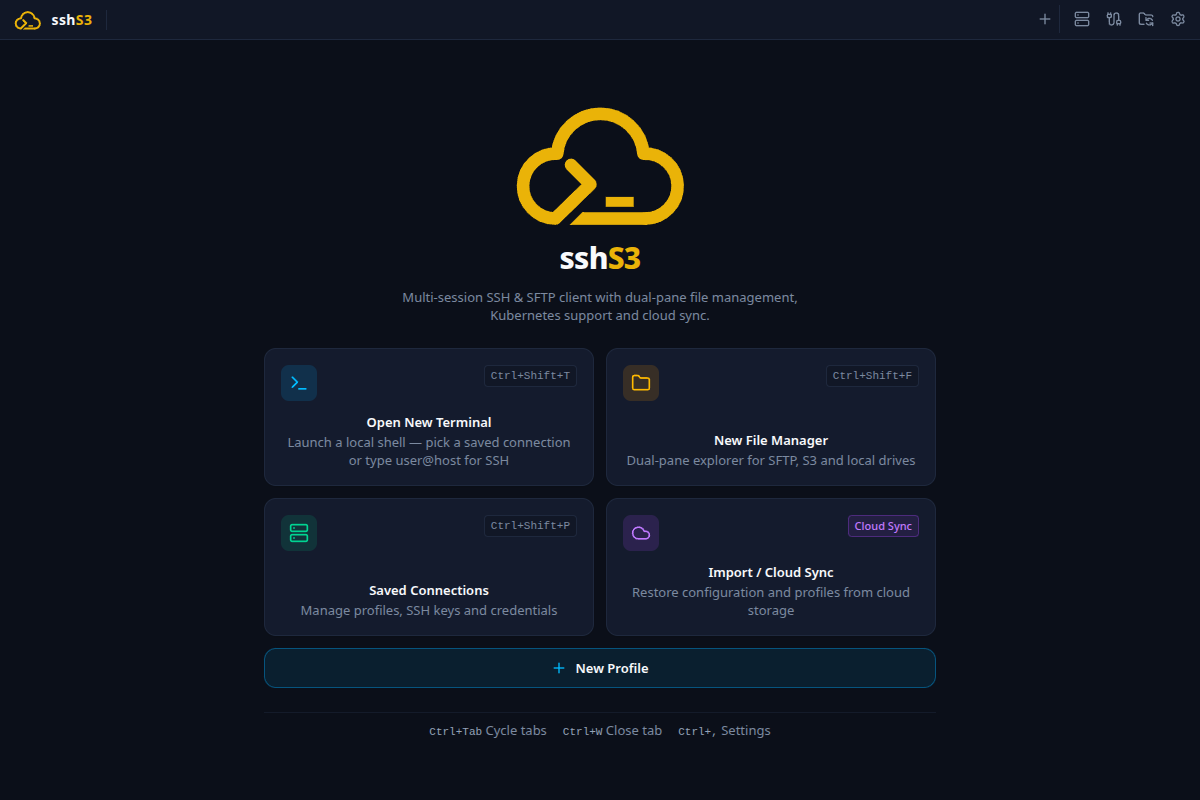Click 'Multi-session SSH & SFTP client' tagline

pyautogui.click(x=600, y=306)
